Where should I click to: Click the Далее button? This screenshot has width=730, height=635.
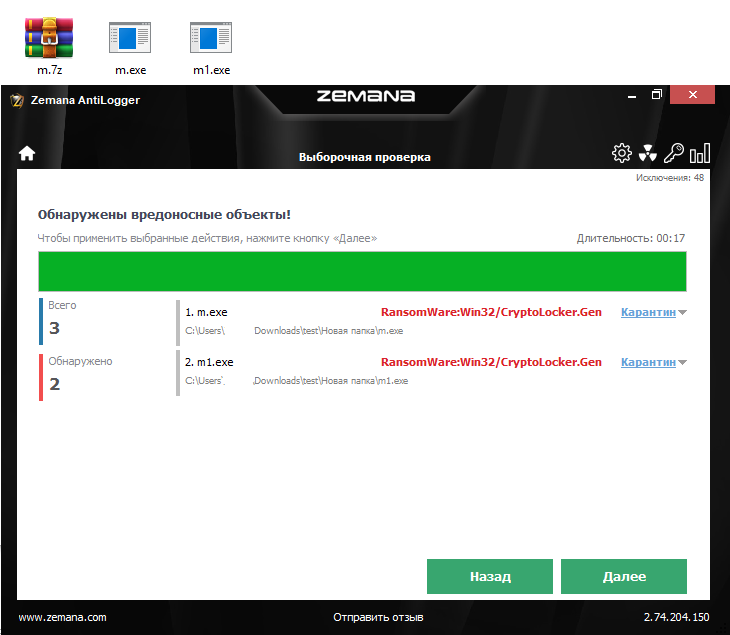coord(624,576)
